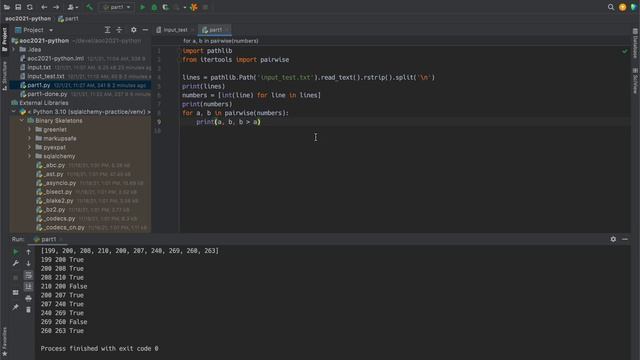Run part1 with the green play button
Viewport: 640px width, 360px height.
142,7
